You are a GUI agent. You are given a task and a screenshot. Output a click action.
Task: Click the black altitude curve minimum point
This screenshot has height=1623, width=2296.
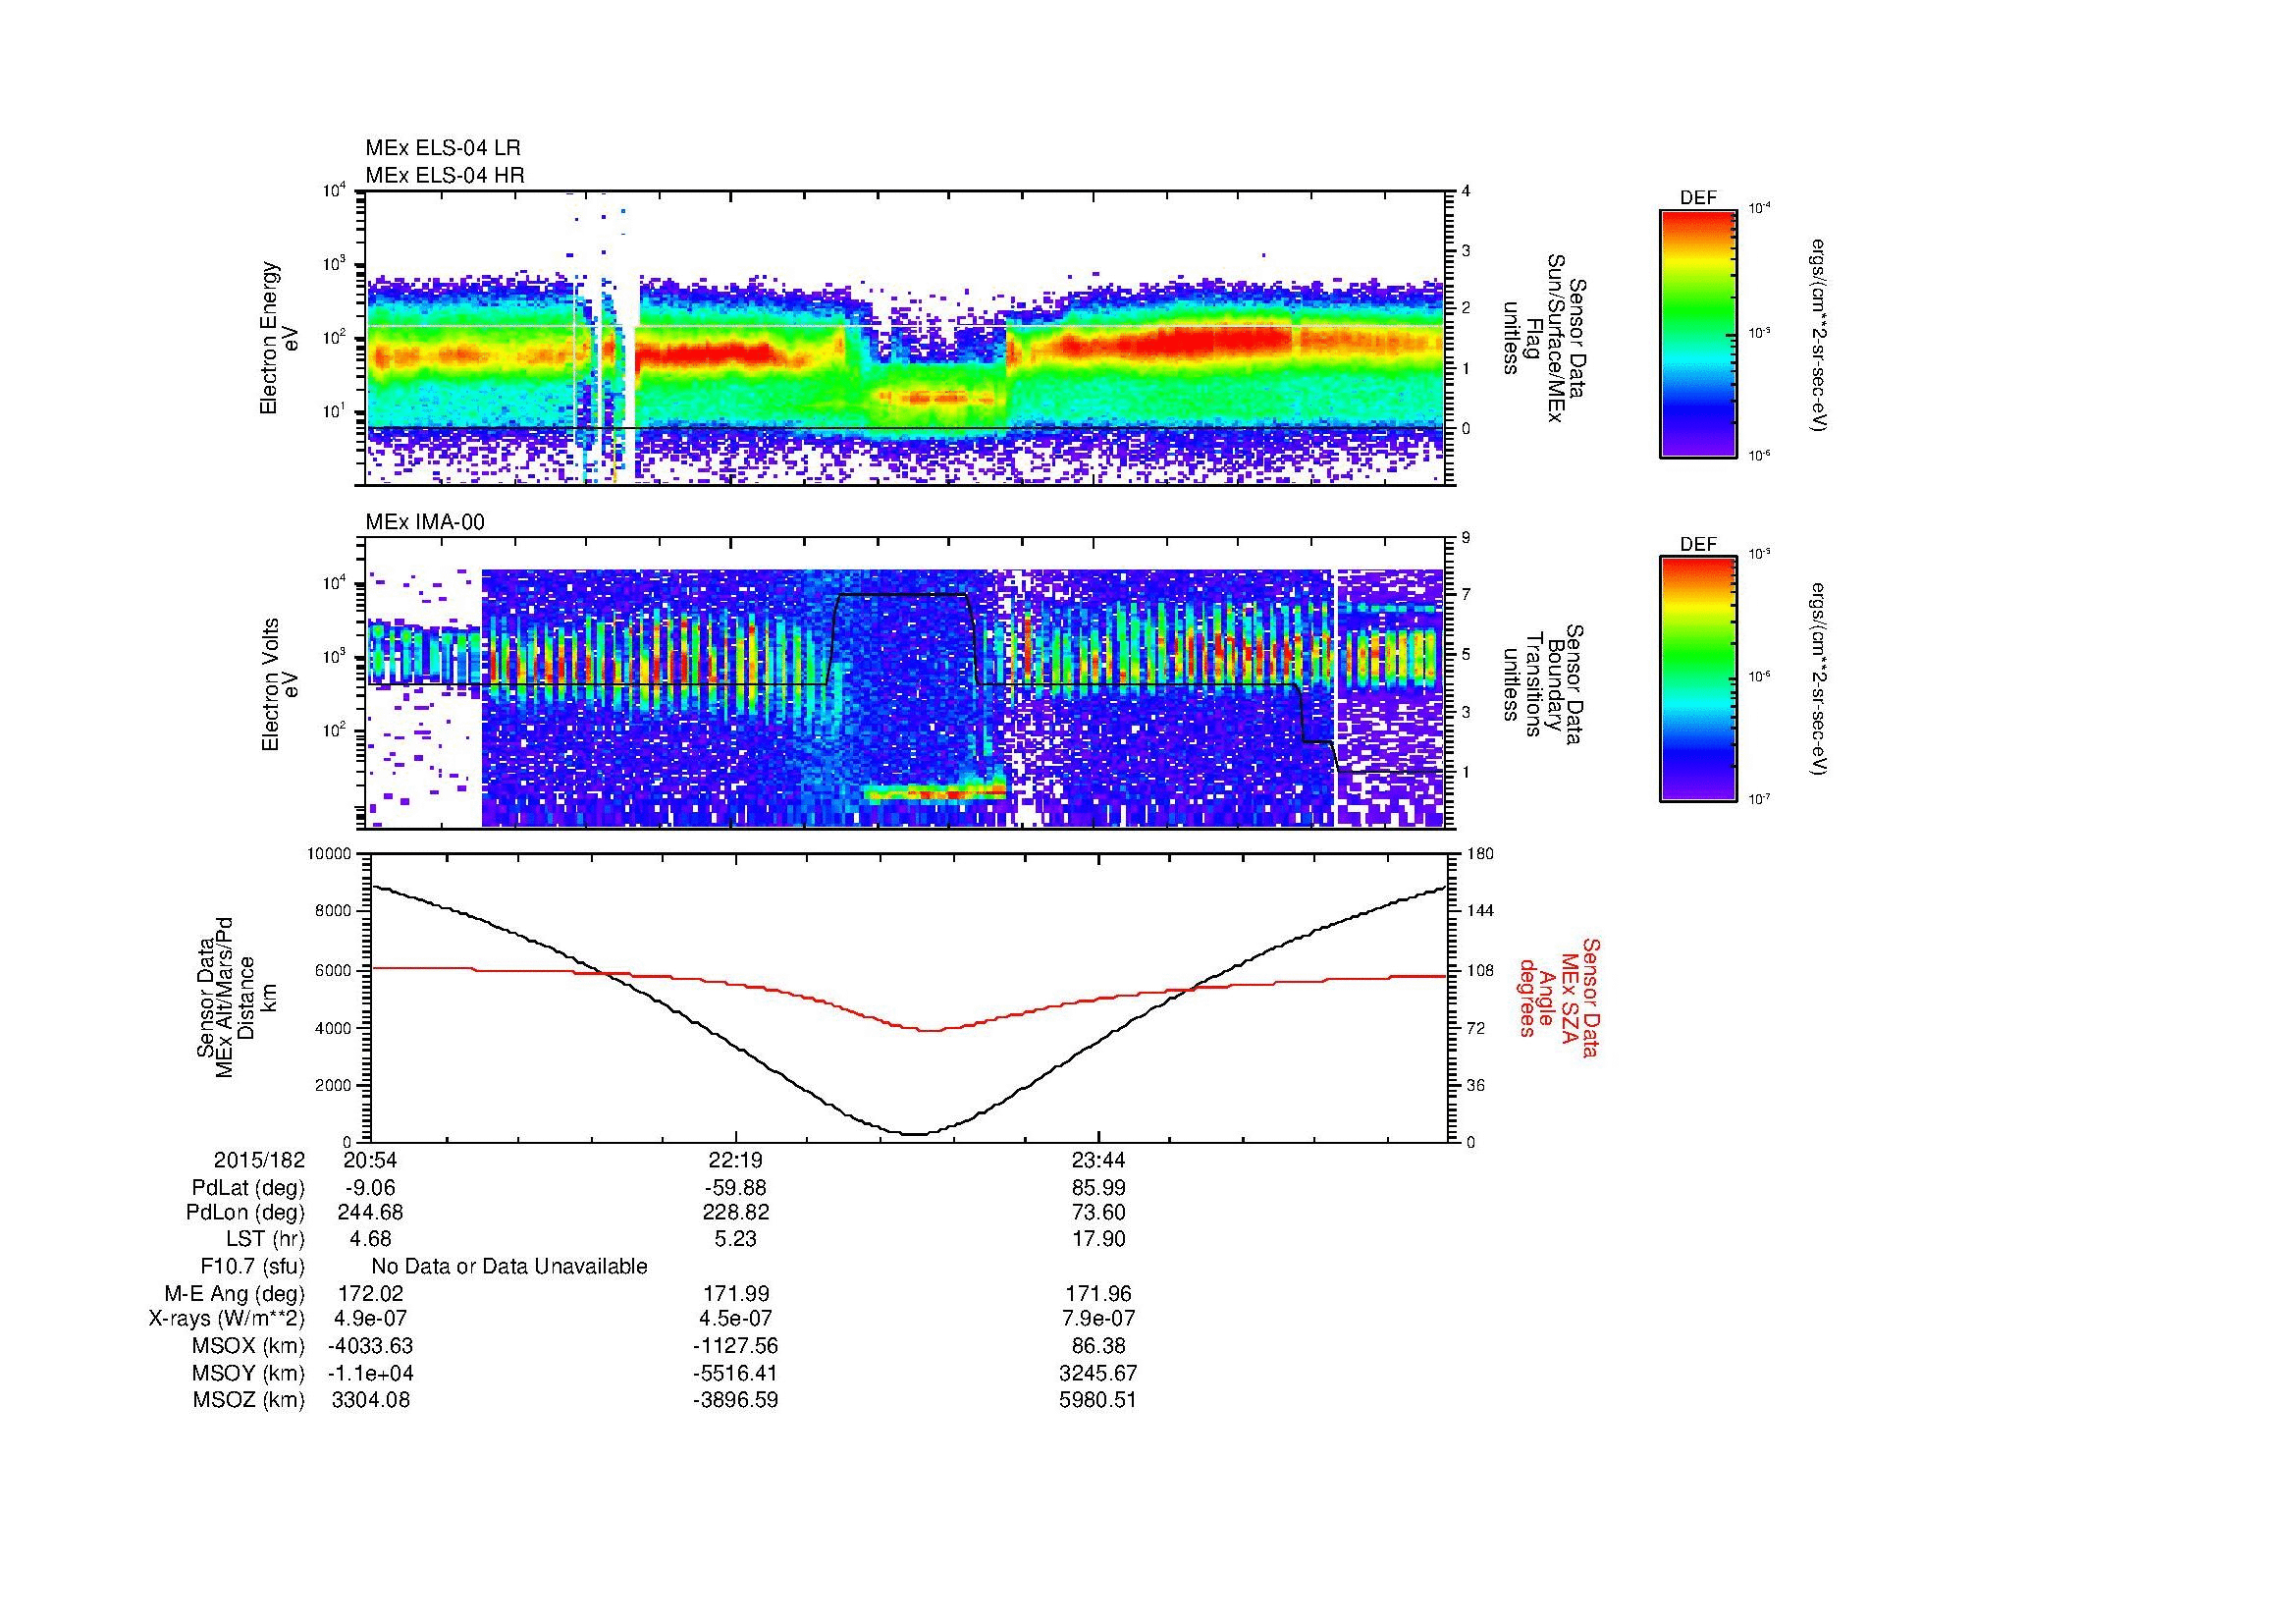coord(916,1134)
